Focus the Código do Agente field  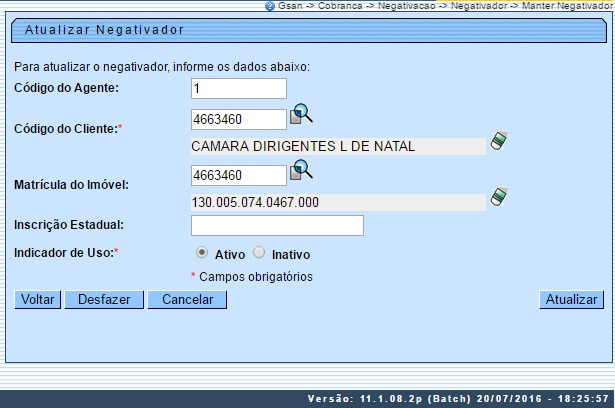pyautogui.click(x=239, y=89)
